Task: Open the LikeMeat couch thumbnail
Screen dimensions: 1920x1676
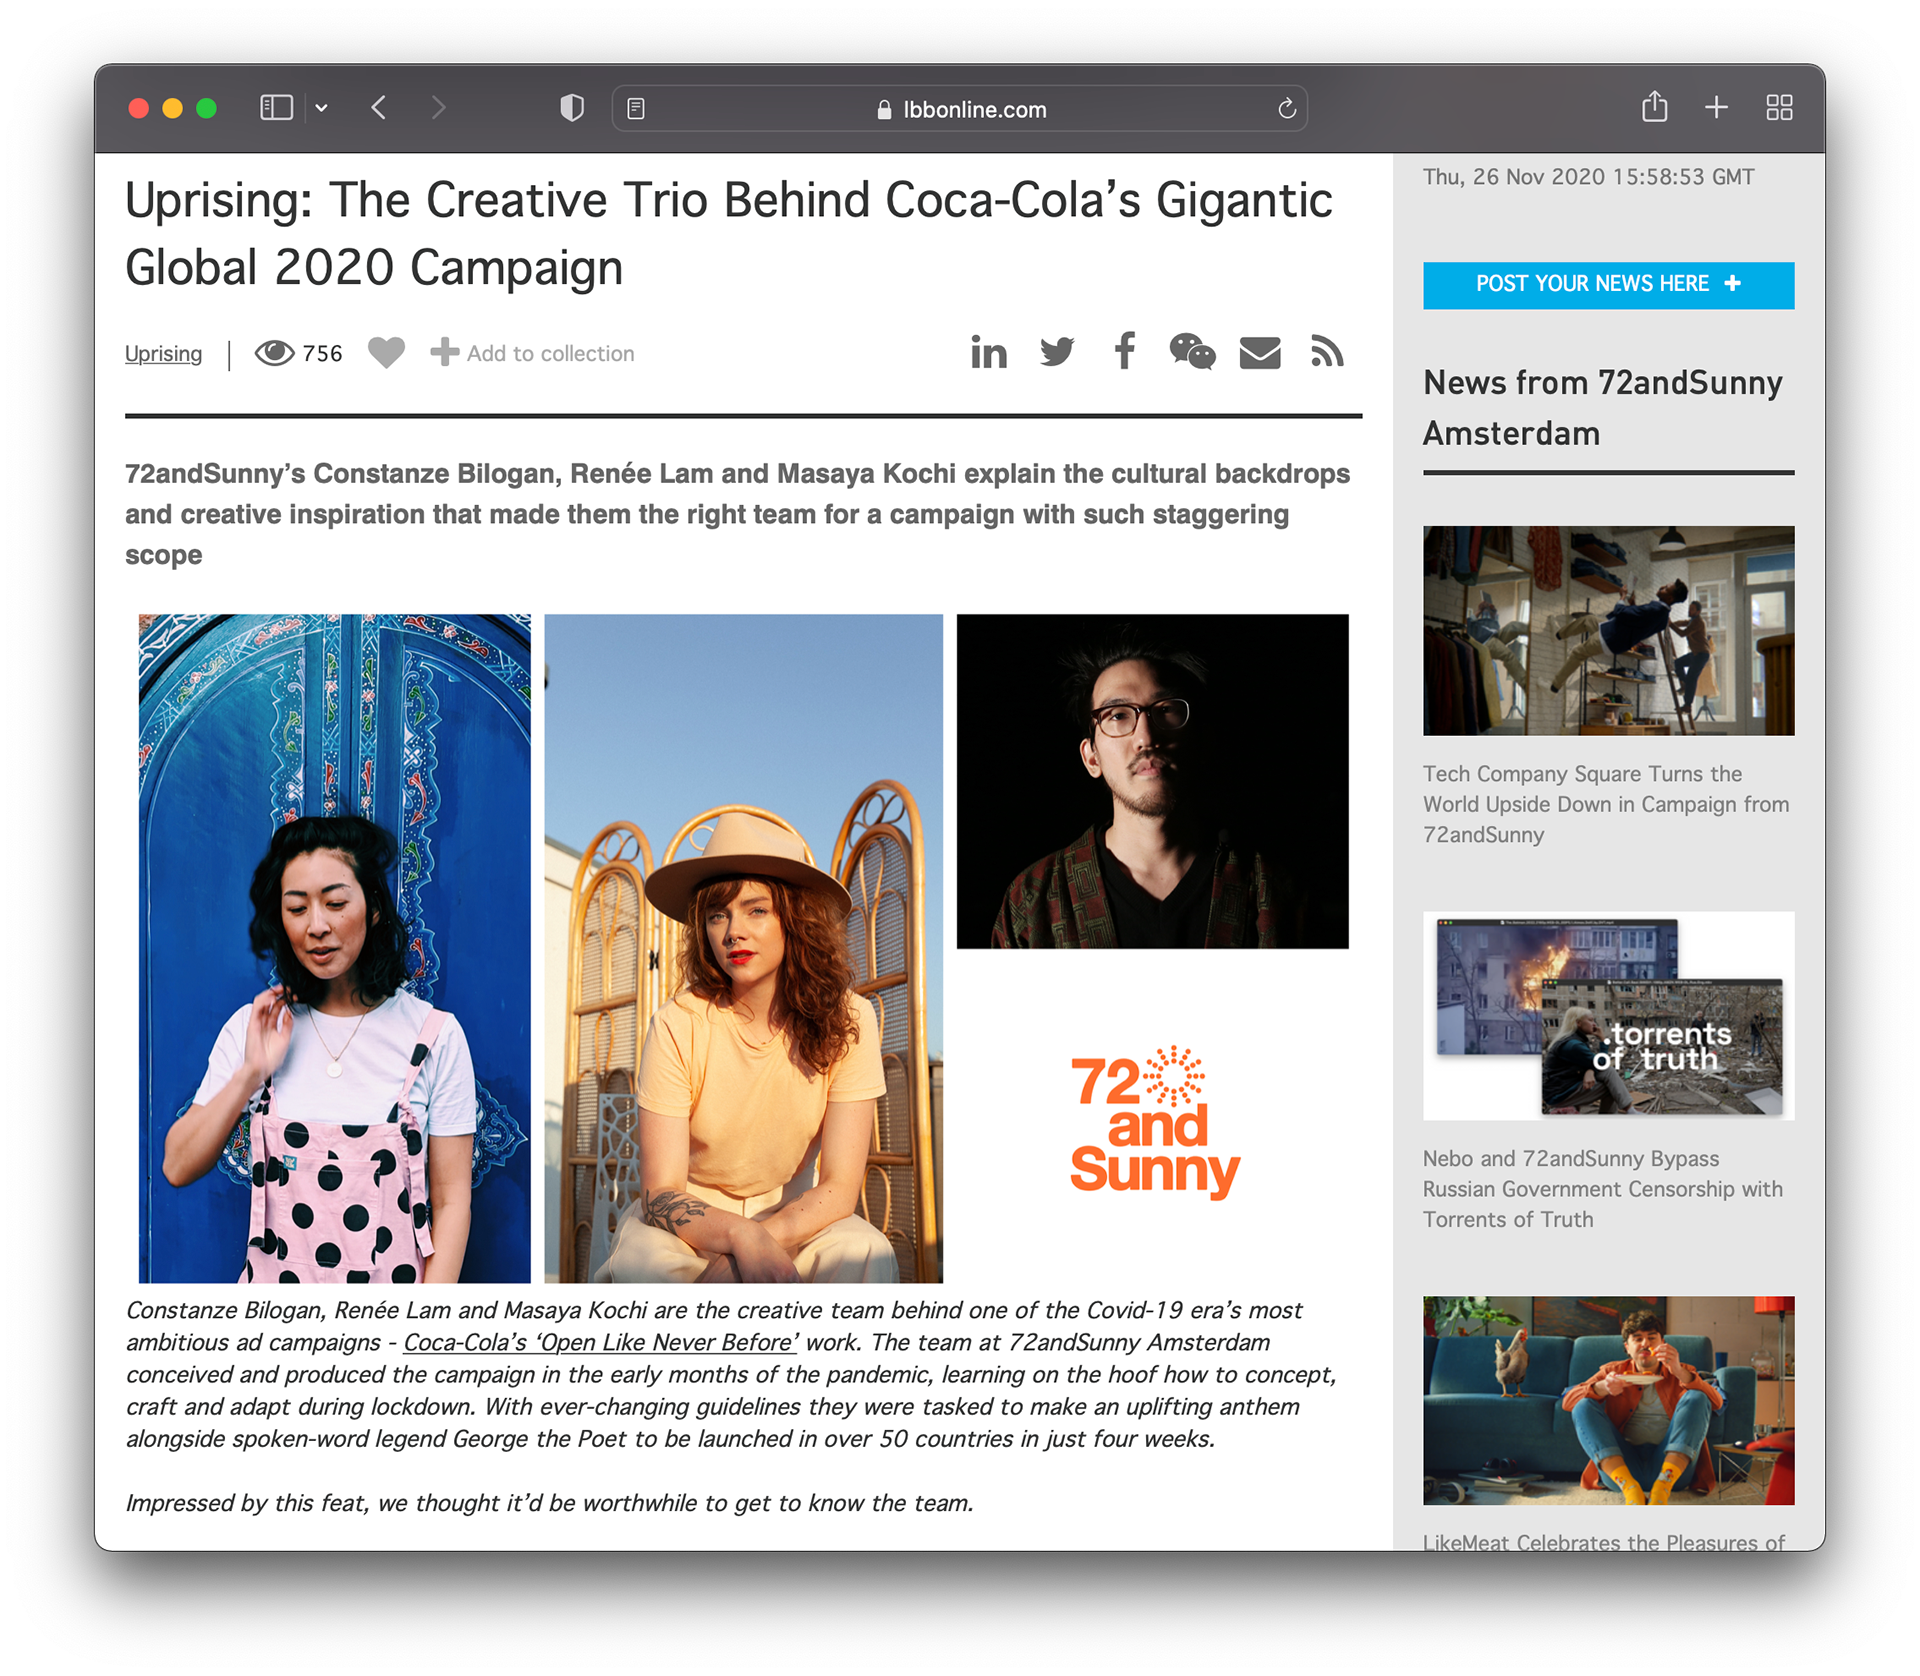Action: click(1608, 1401)
